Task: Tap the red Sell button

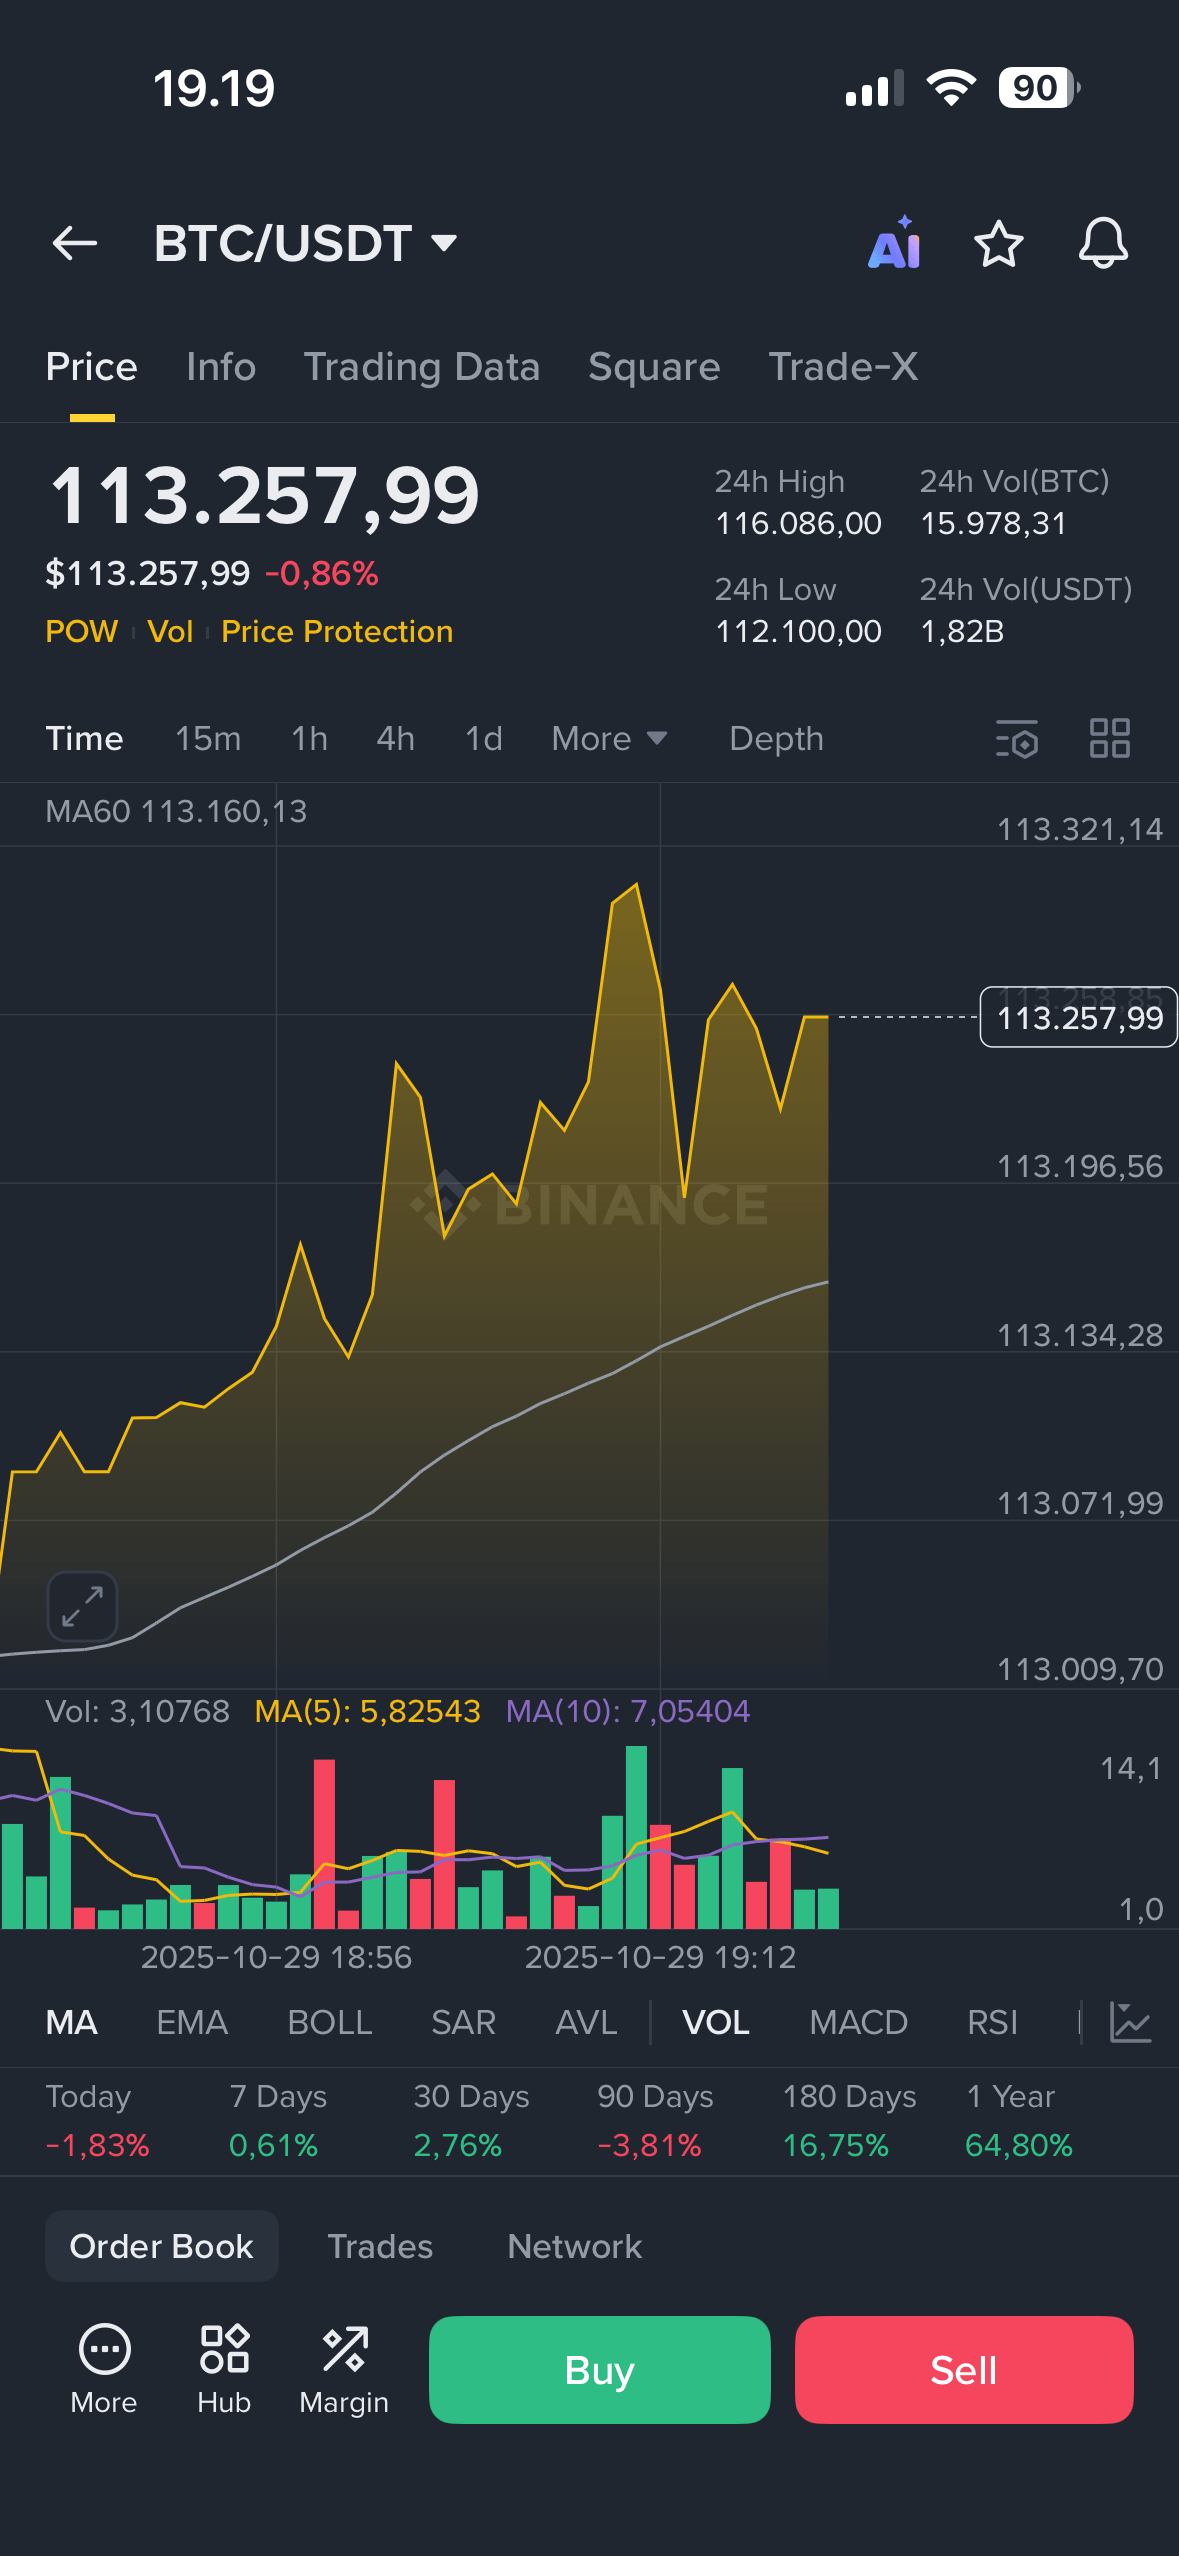Action: coord(964,2369)
